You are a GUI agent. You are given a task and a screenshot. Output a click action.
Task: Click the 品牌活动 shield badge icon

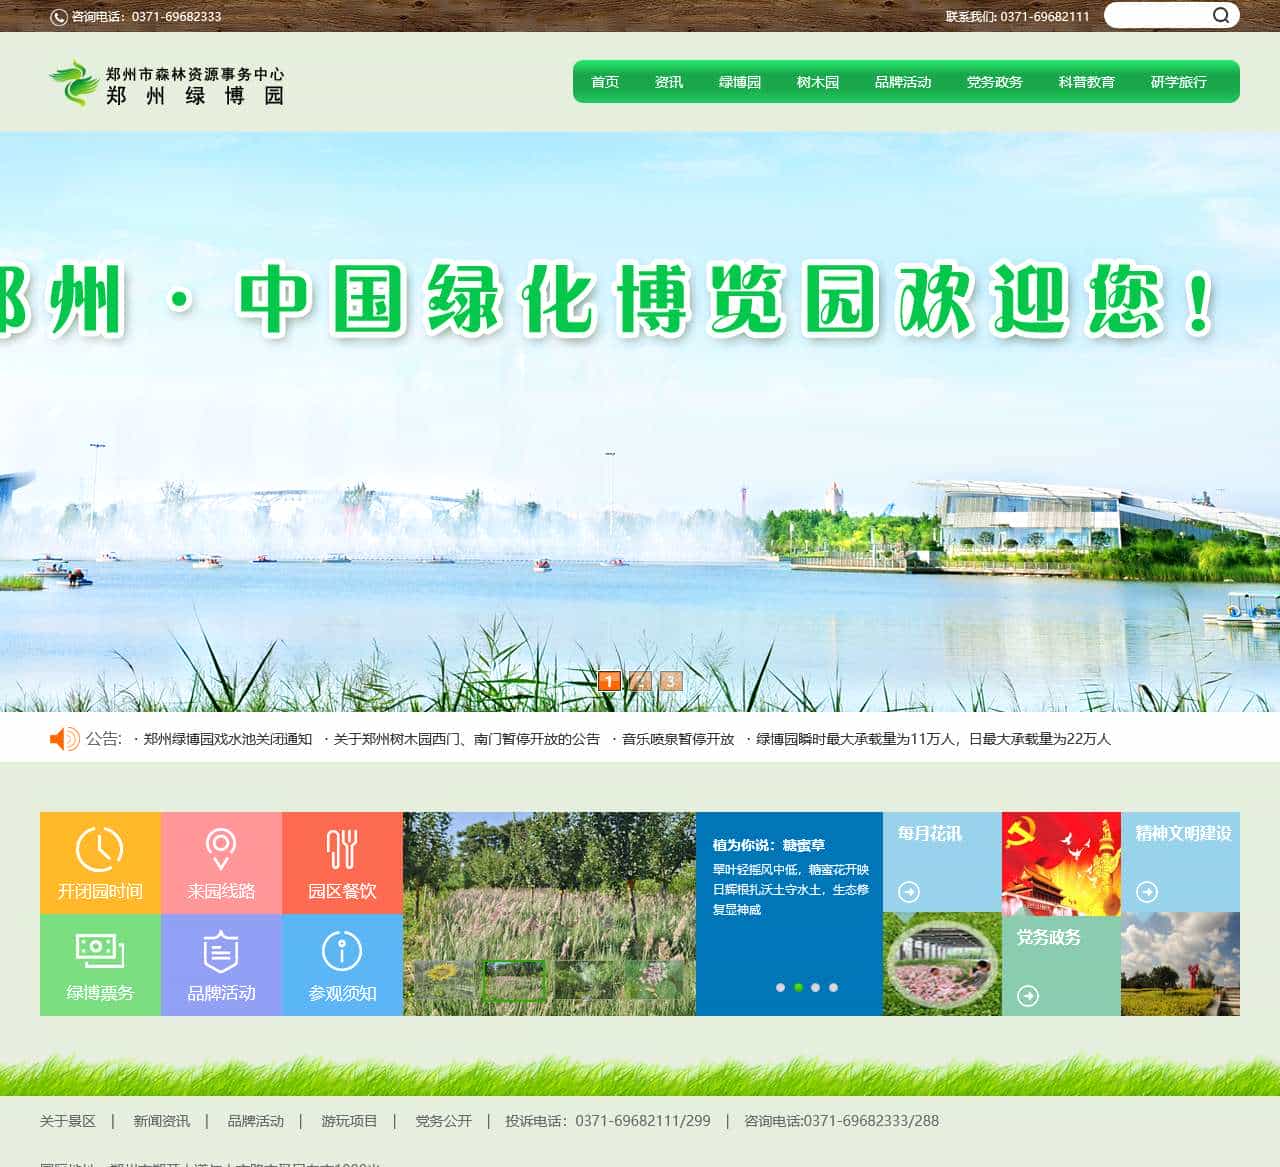221,953
